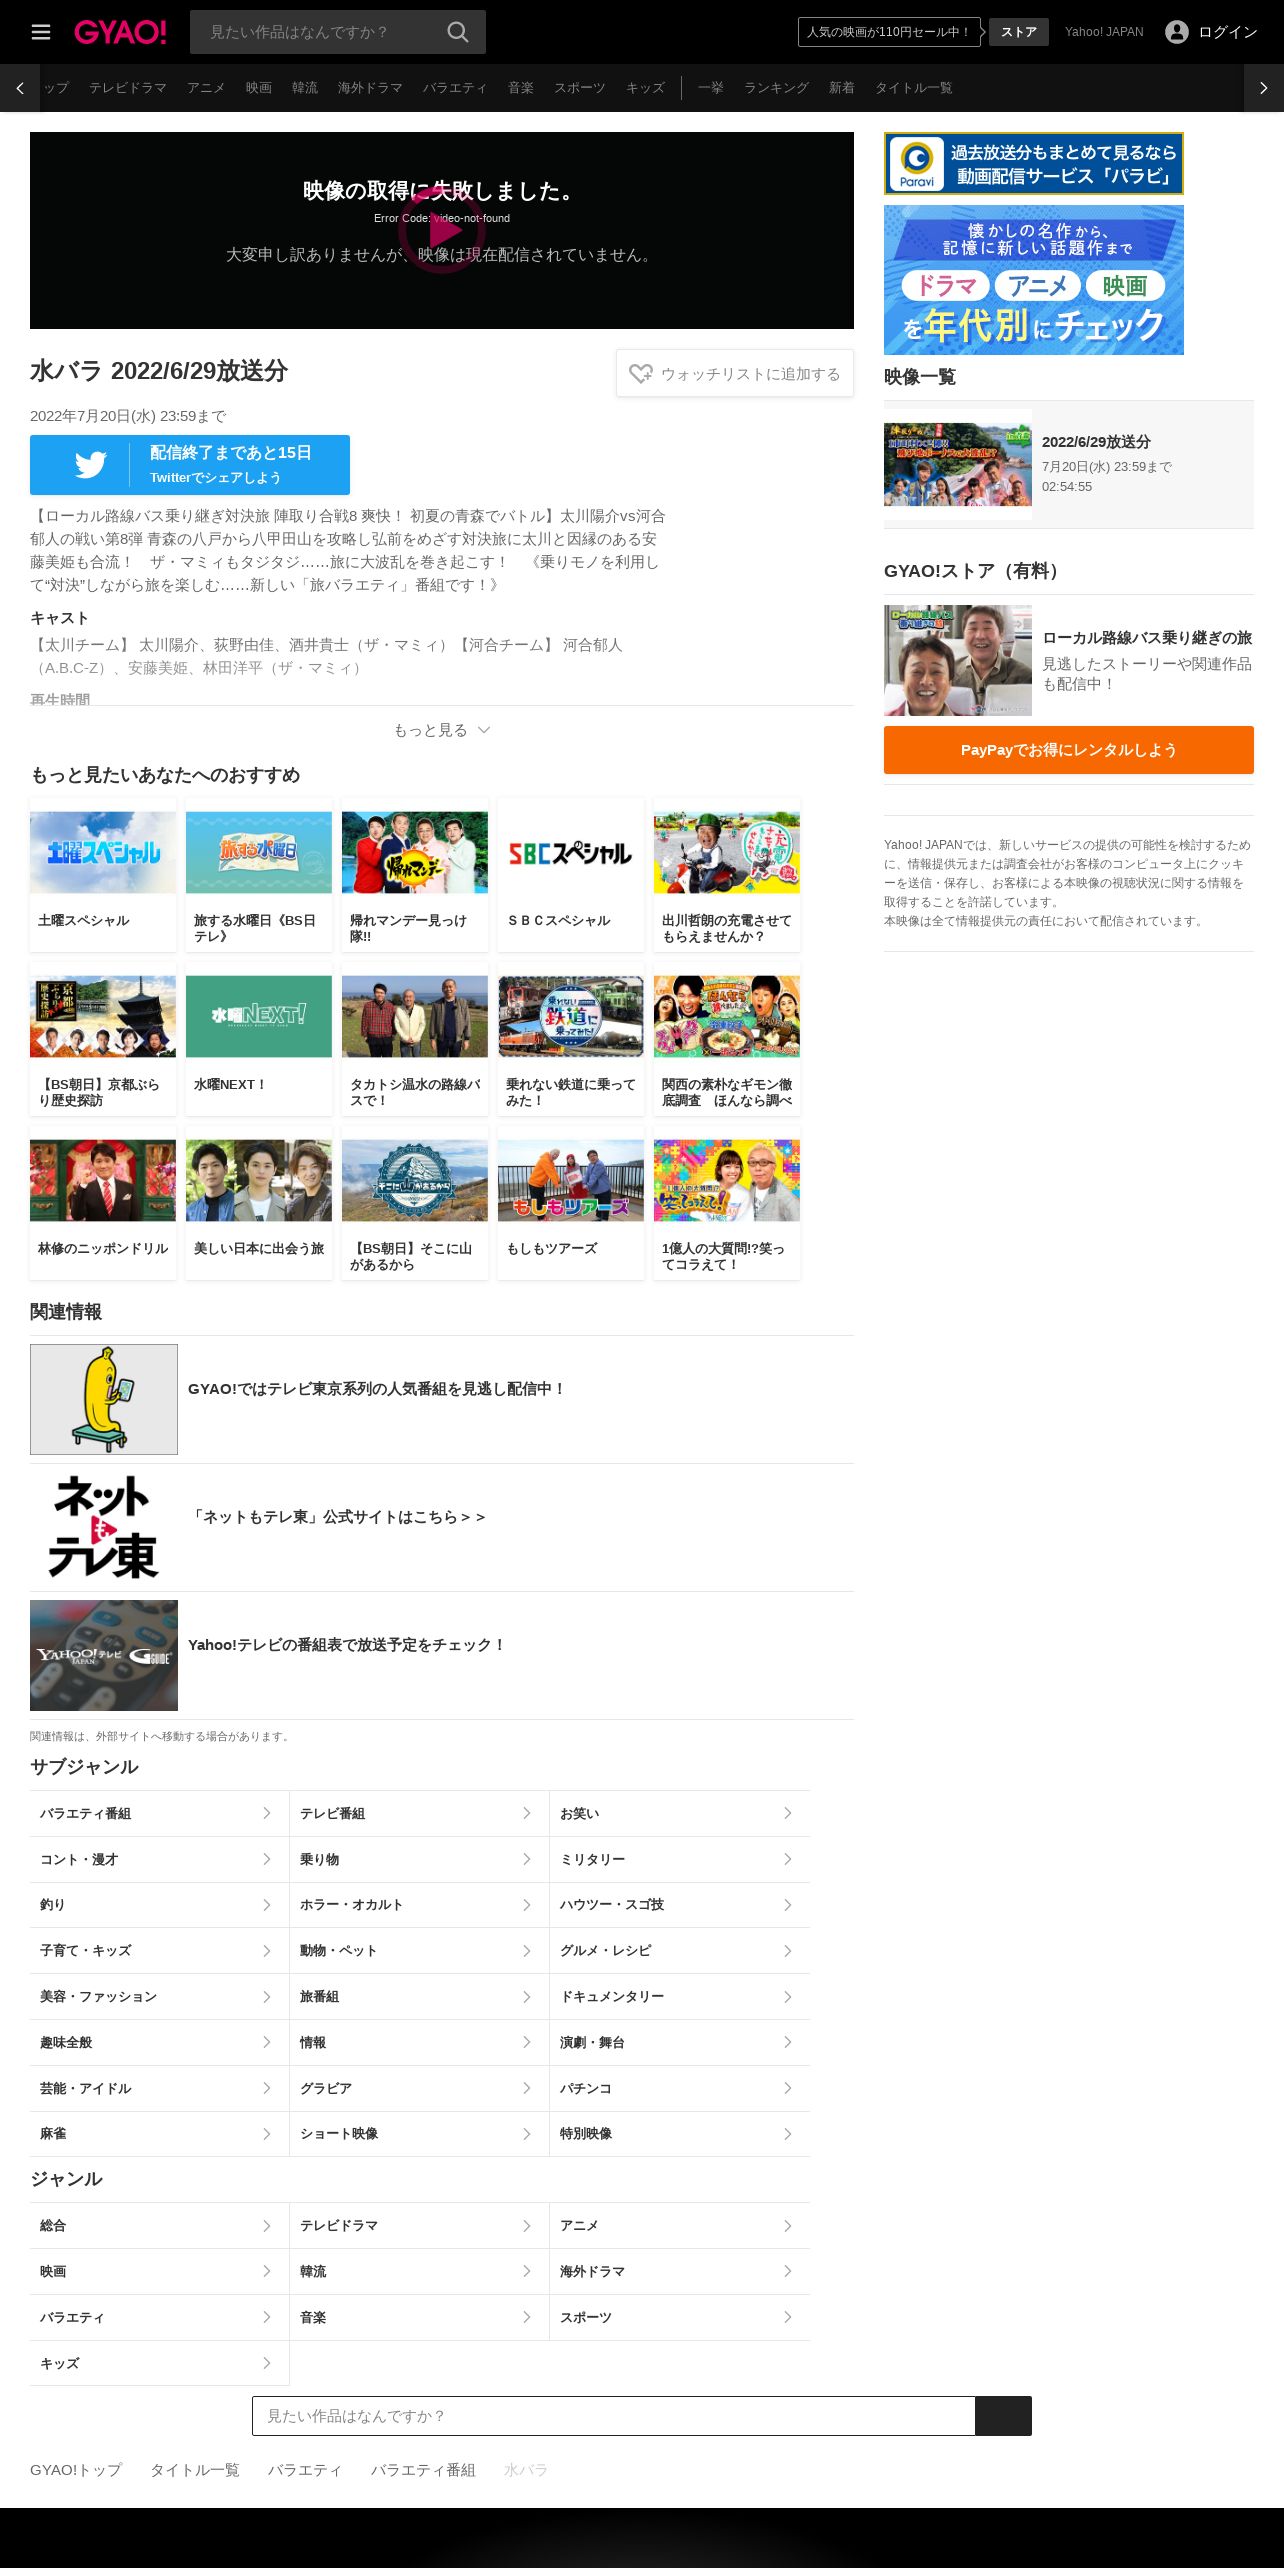Click GYAO!トップ breadcrumb link
Image resolution: width=1284 pixels, height=2568 pixels.
76,2470
